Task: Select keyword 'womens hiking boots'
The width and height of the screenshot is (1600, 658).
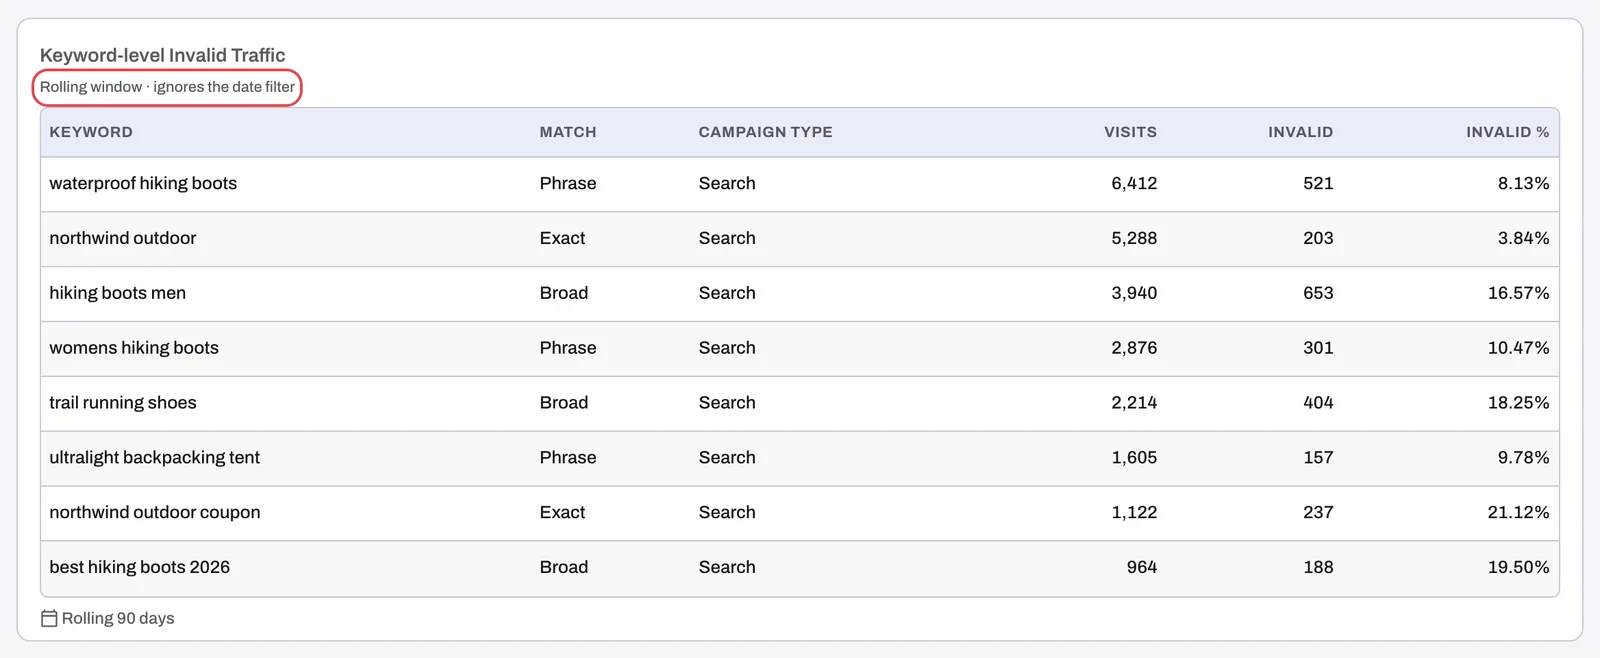Action: [134, 348]
